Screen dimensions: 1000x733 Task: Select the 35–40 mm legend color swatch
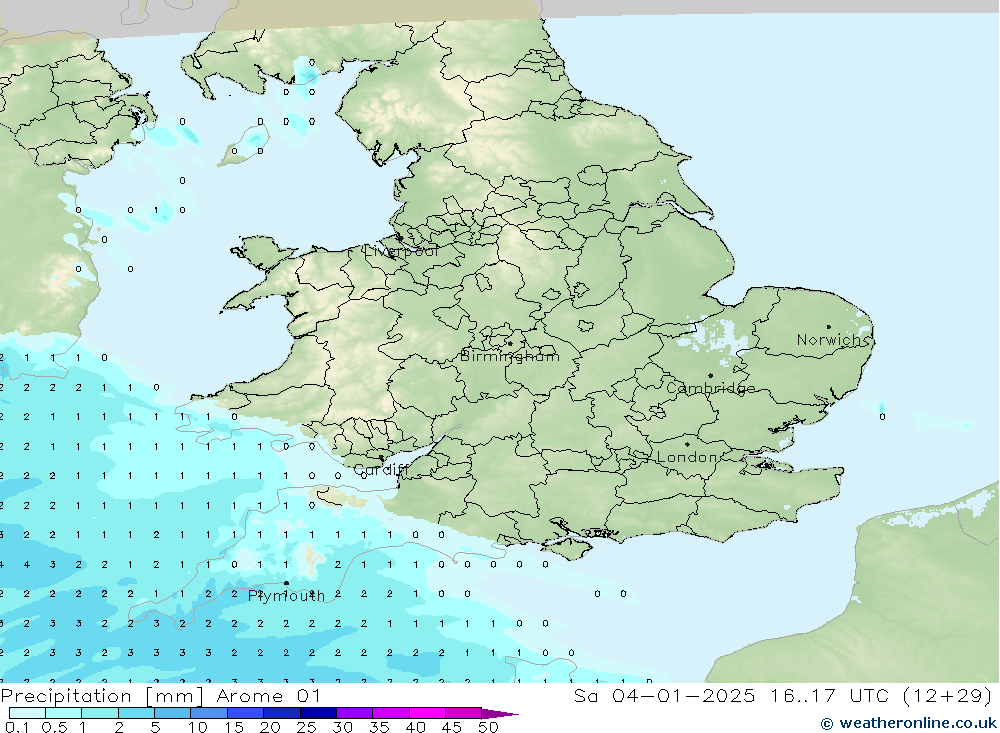tap(391, 713)
